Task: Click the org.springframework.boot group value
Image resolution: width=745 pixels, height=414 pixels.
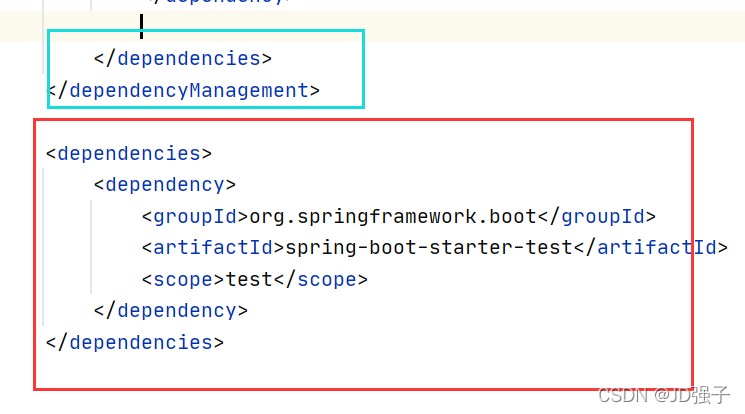Action: tap(394, 217)
